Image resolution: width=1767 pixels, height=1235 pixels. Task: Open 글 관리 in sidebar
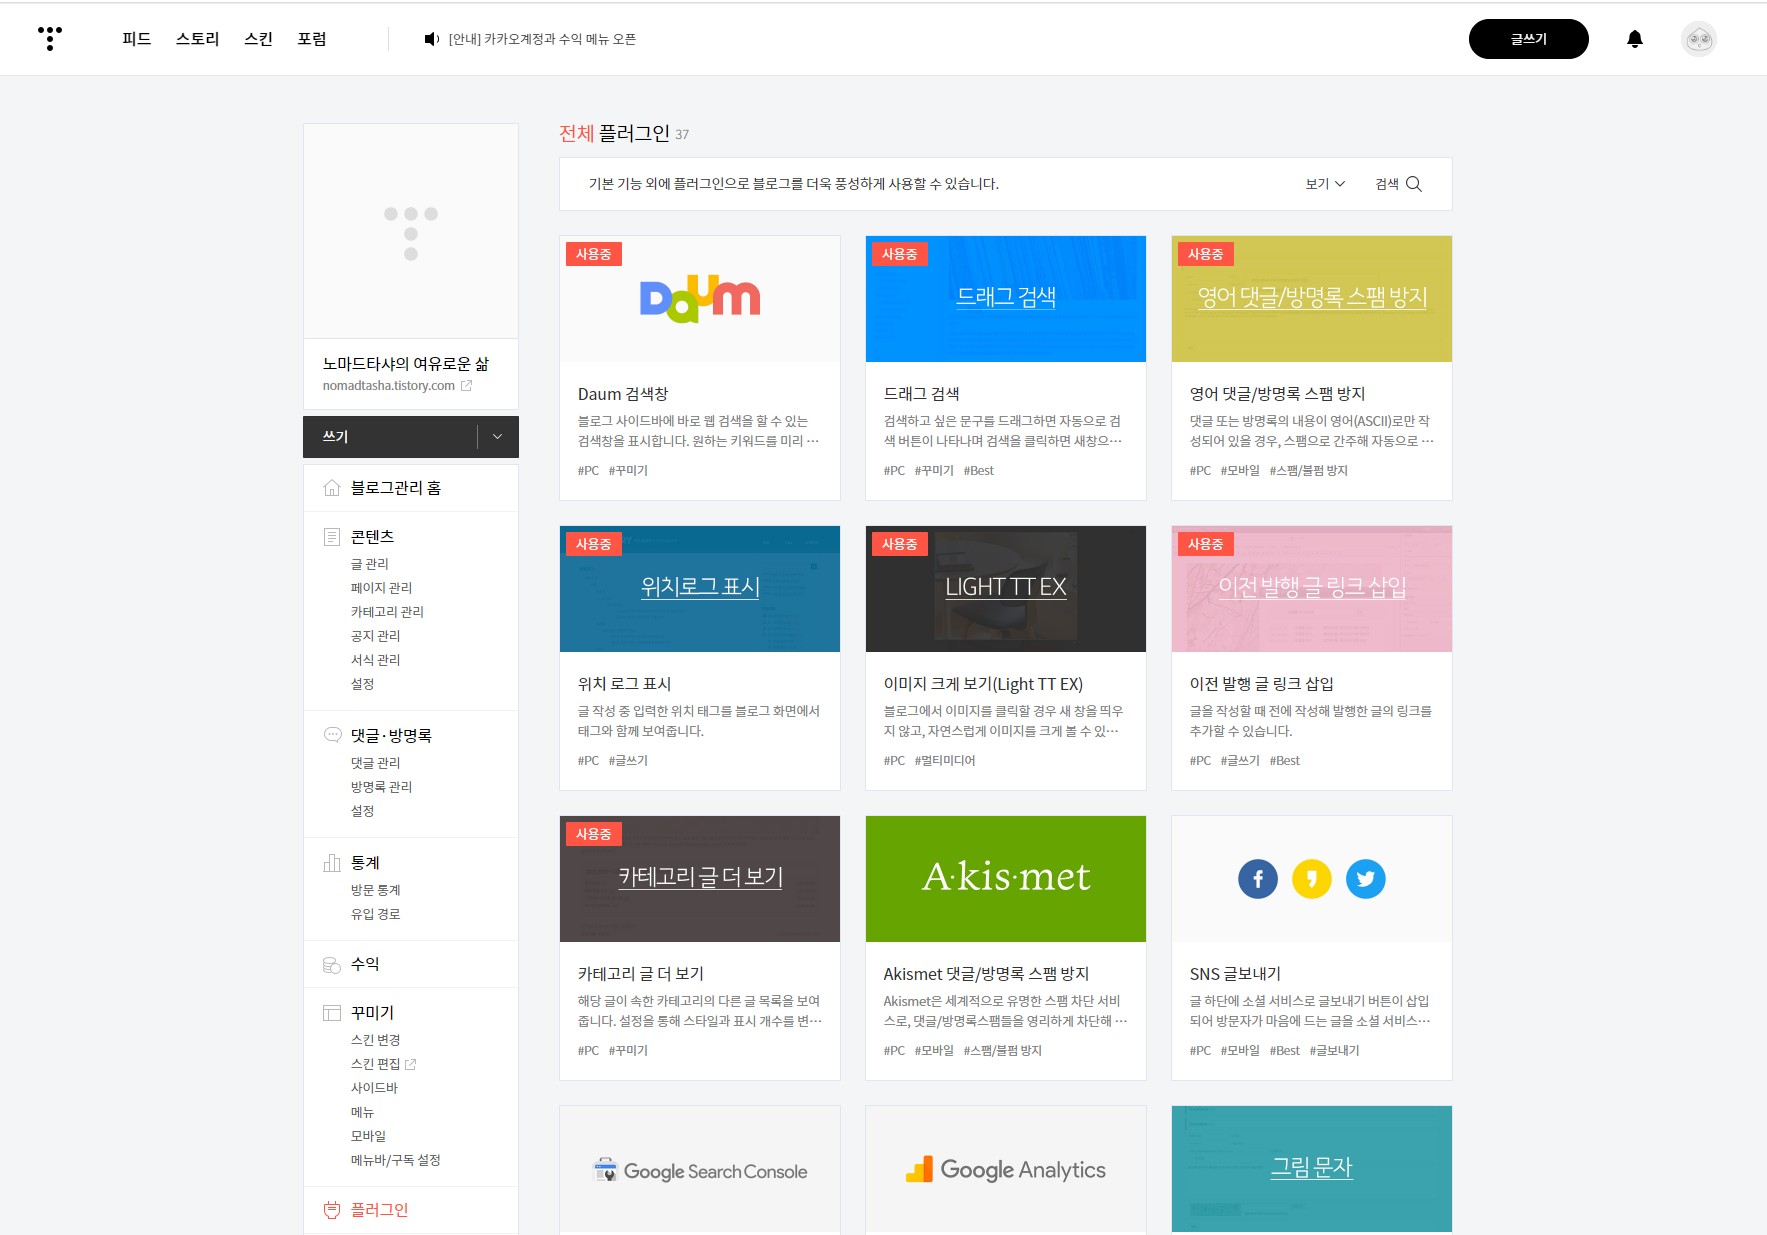369,564
